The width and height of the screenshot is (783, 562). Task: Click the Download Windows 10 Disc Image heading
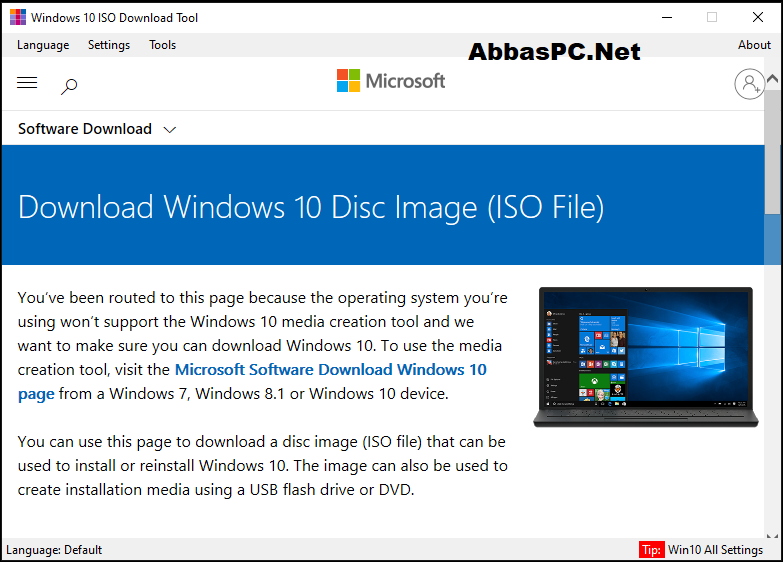[x=311, y=207]
